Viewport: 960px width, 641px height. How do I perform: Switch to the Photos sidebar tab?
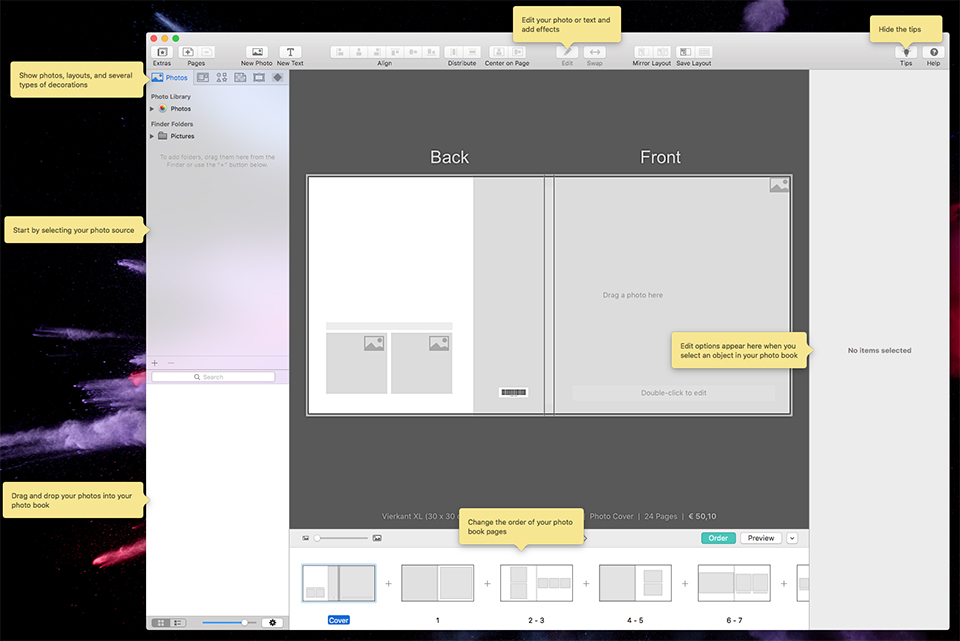pos(170,78)
